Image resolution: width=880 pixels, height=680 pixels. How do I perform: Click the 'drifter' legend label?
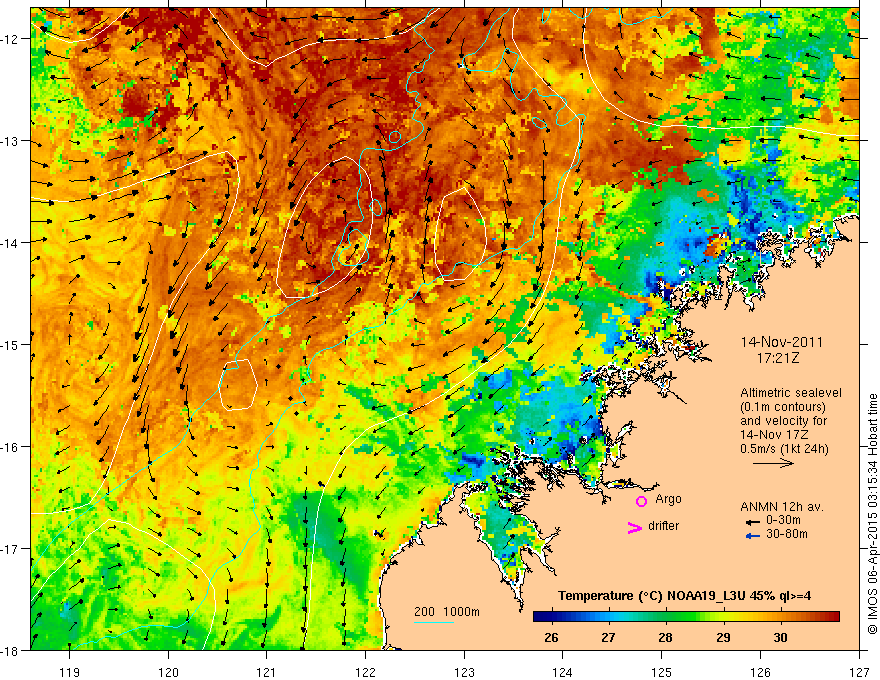click(663, 526)
